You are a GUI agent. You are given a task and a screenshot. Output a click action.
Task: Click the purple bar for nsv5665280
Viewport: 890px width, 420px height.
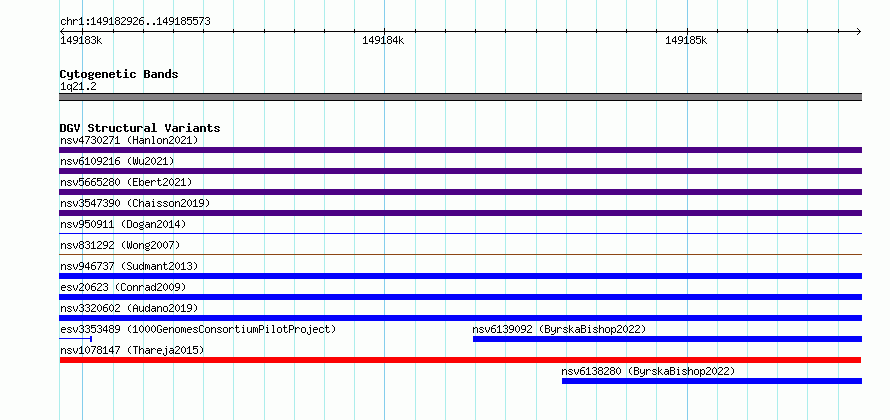click(x=460, y=192)
